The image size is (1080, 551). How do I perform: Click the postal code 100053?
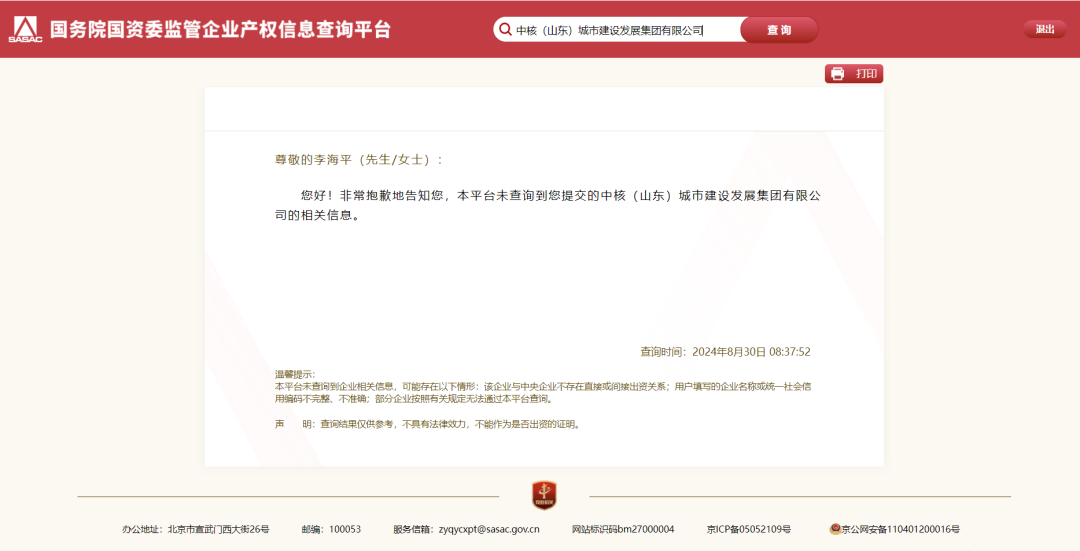coord(344,529)
